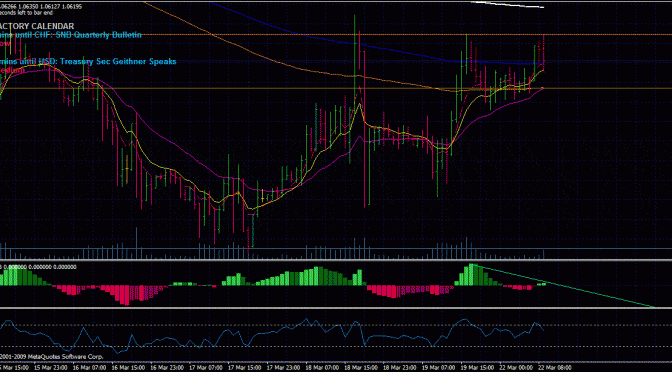Click the '19 Mar 15:00' time axis label
Viewport: 672px width, 372px height.
477,368
